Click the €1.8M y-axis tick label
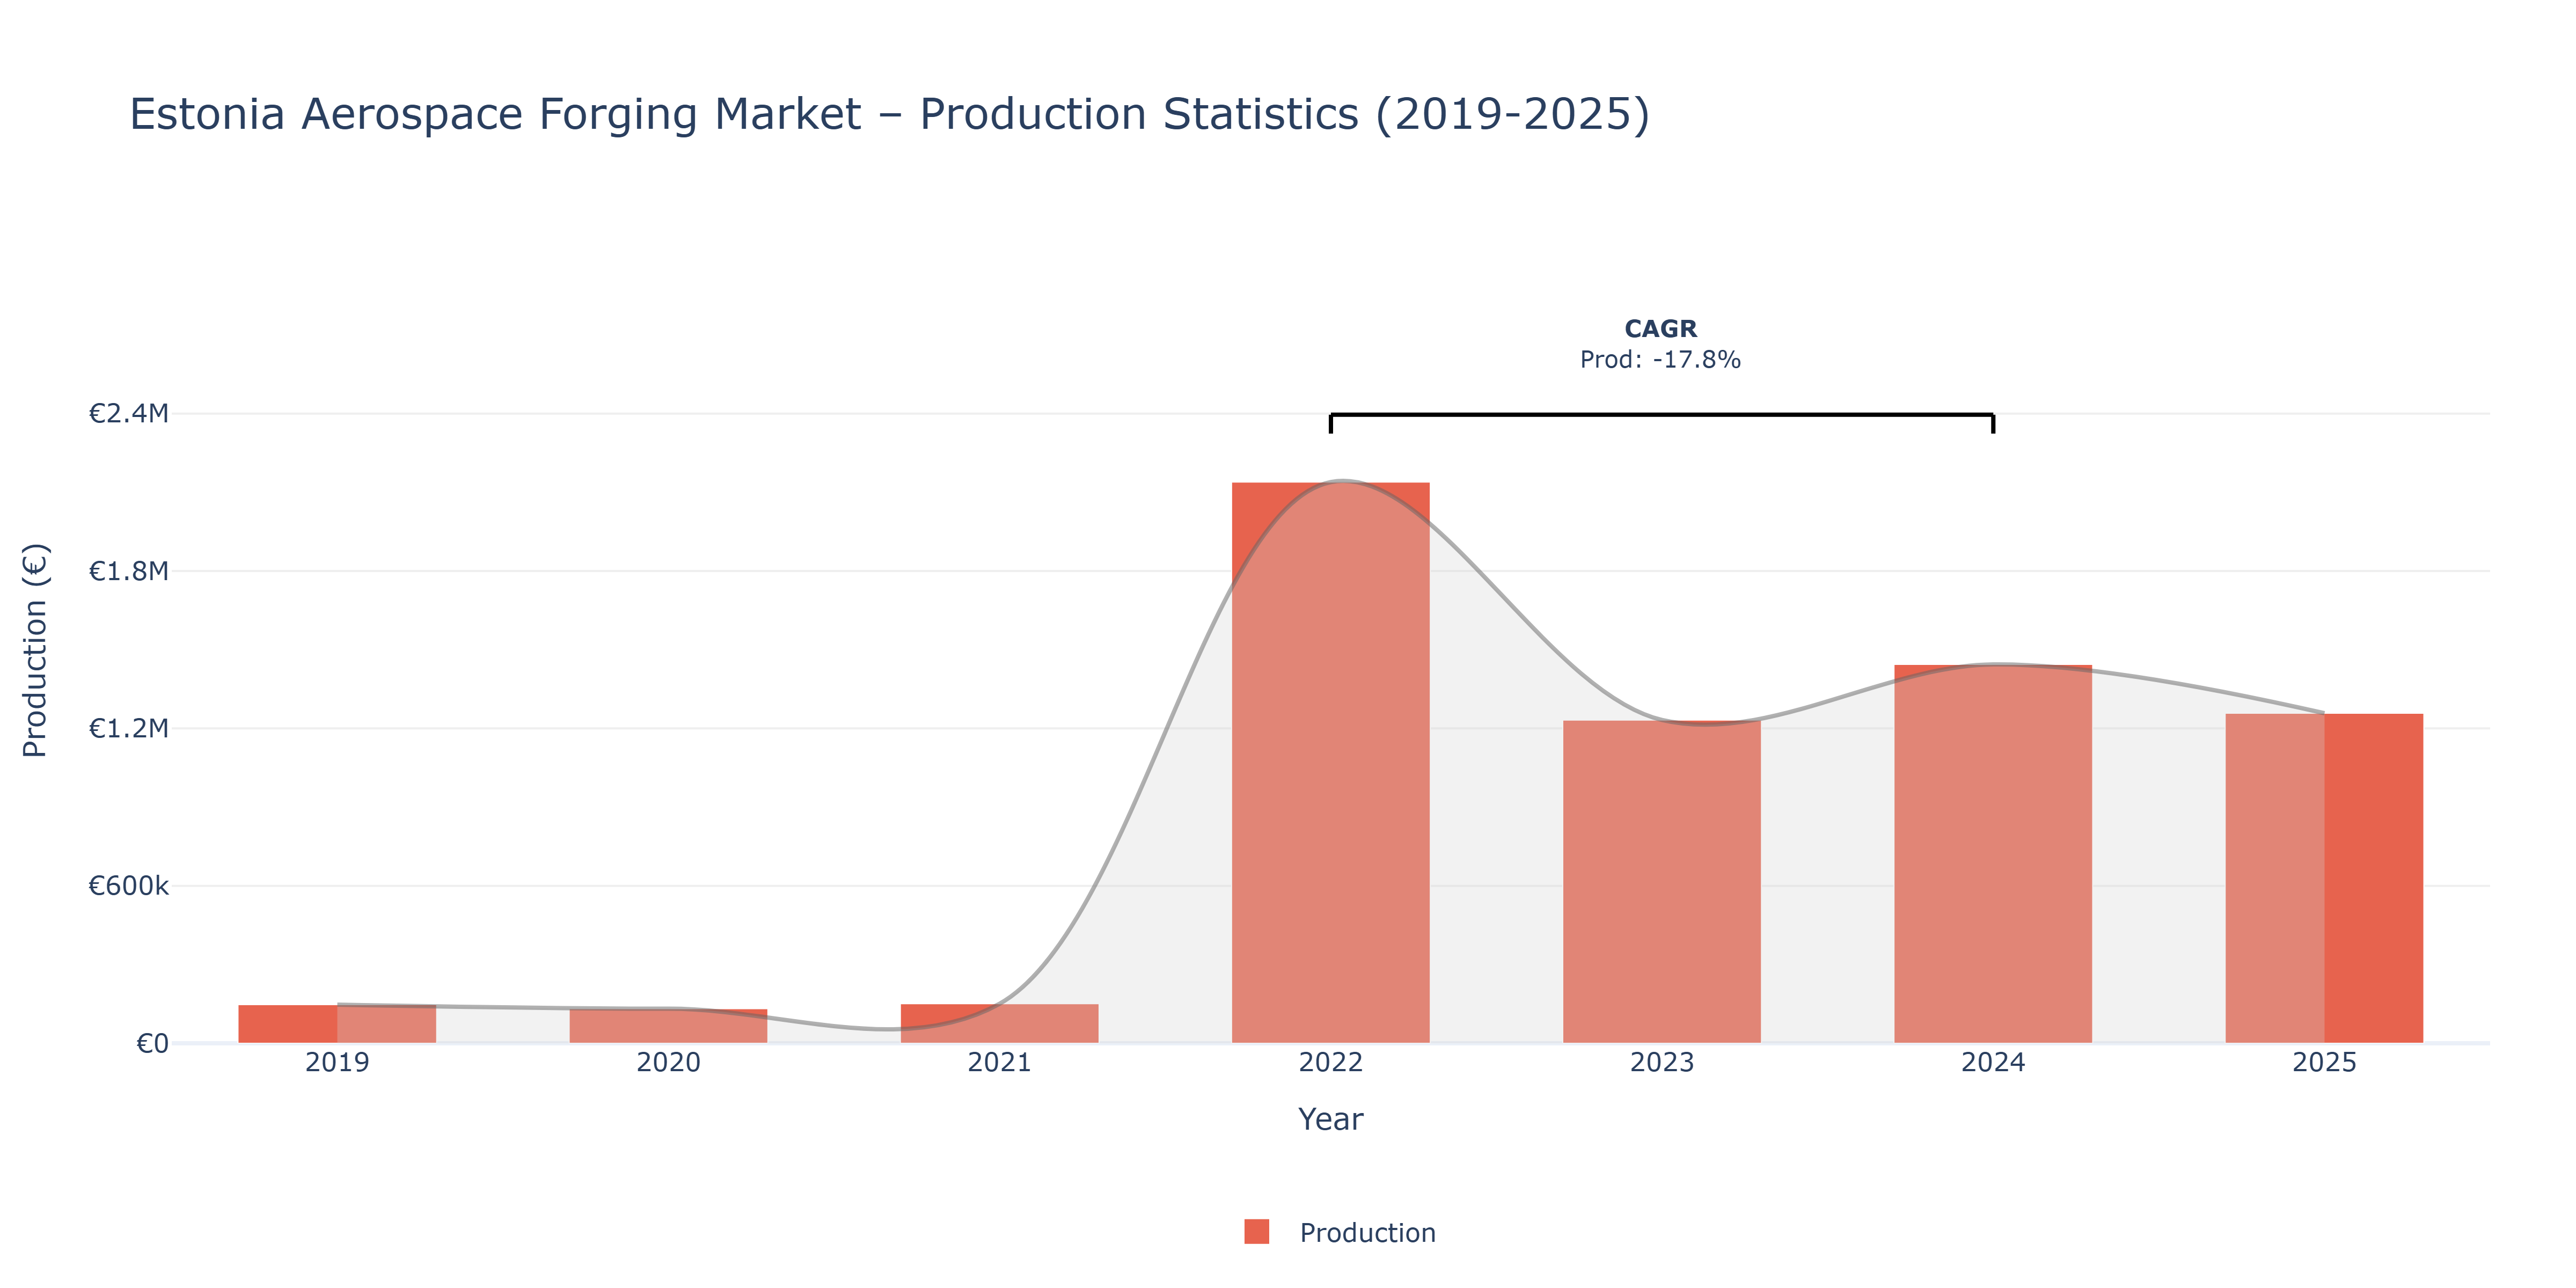2576x1288 pixels. coord(129,571)
